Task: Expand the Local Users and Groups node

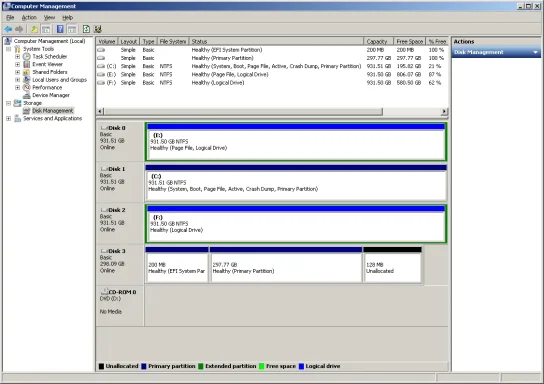Action: tap(17, 80)
